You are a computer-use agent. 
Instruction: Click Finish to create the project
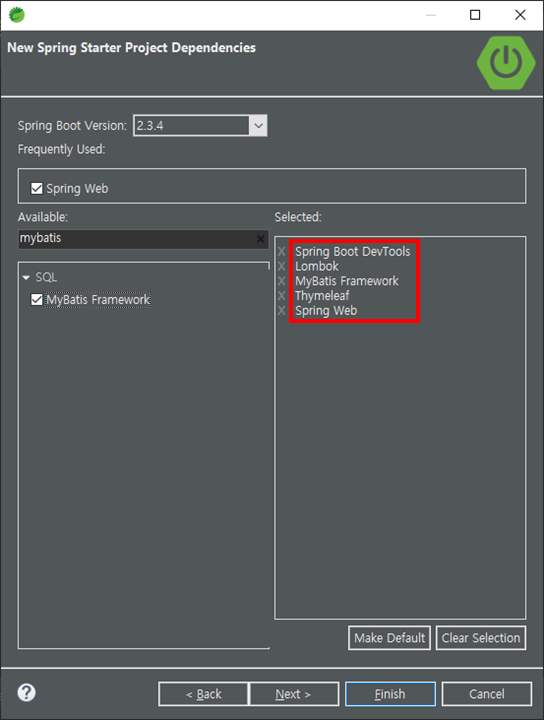[x=390, y=694]
